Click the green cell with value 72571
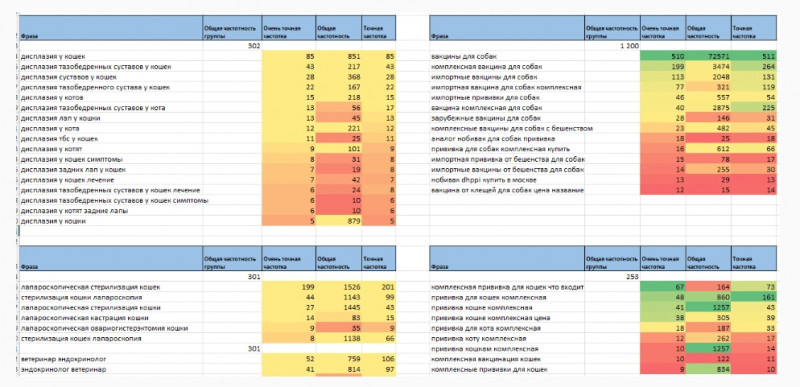 [708, 56]
